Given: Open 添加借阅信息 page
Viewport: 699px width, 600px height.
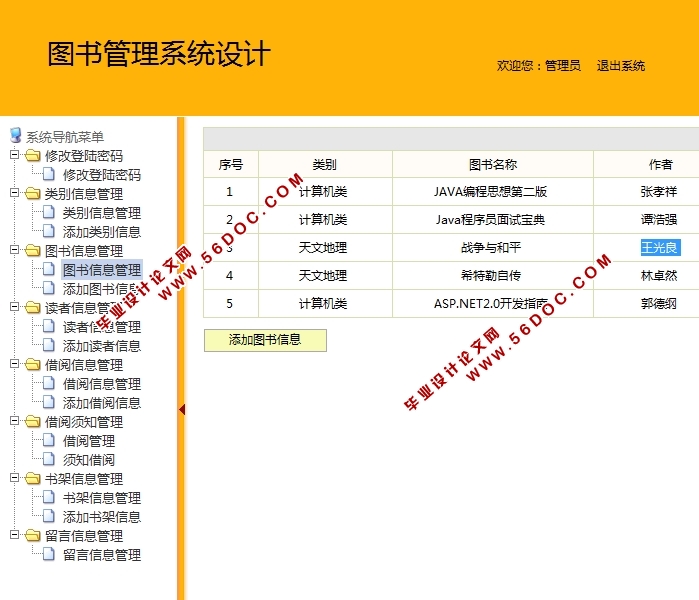Looking at the screenshot, I should pos(102,403).
